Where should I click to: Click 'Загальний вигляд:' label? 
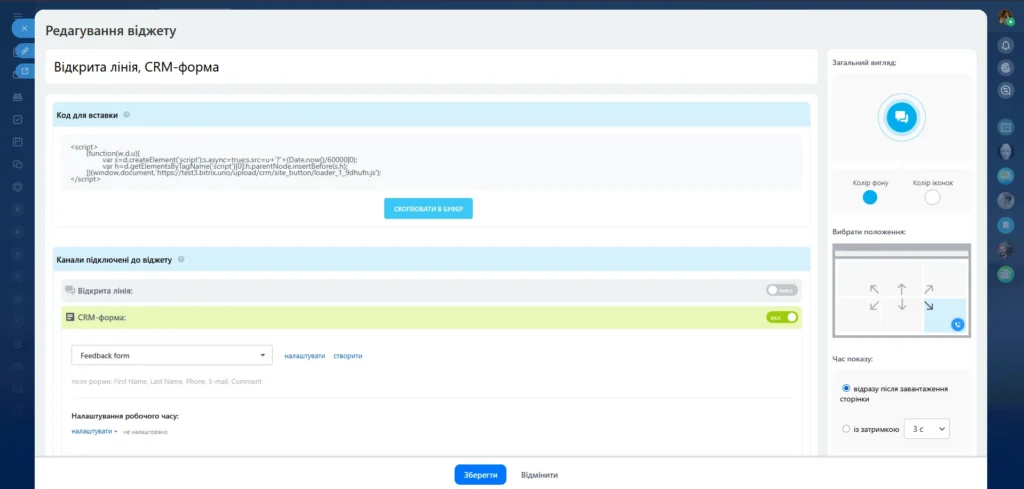coord(864,63)
